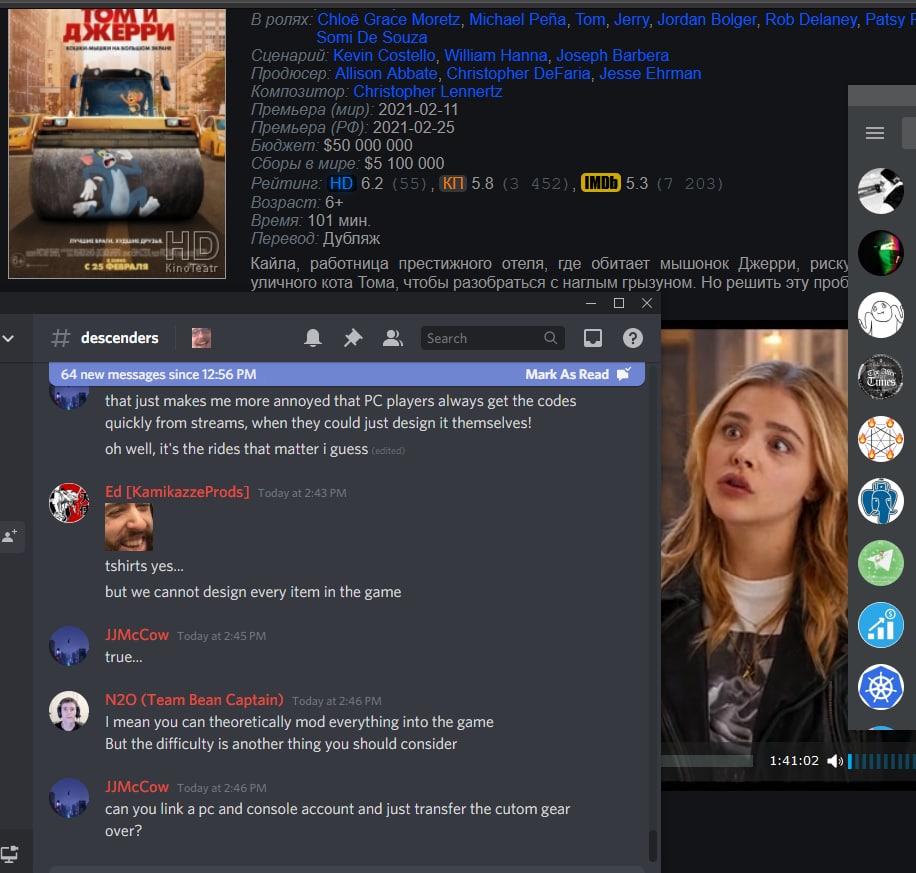Click the face avatar beside descenders channel name
Screen dimensions: 916x873
pyautogui.click(x=201, y=338)
